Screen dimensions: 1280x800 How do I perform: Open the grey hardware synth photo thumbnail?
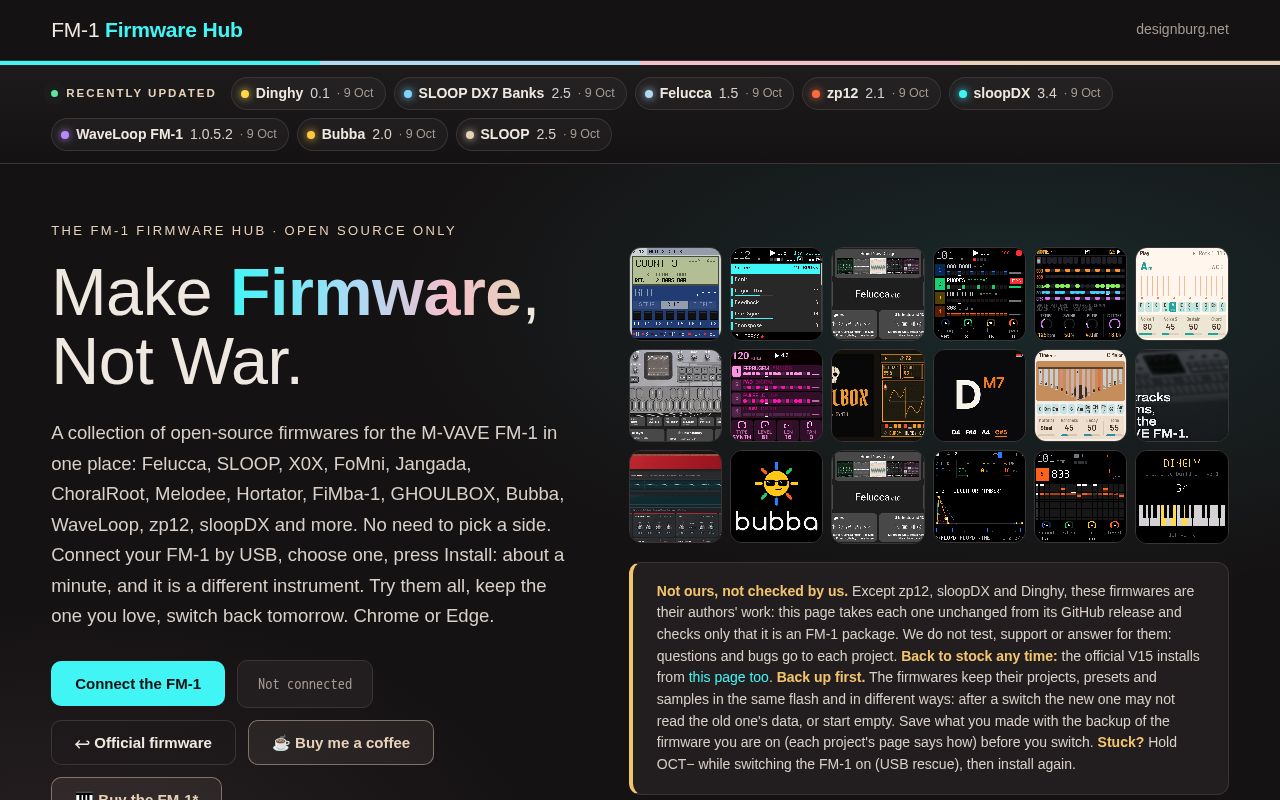675,395
